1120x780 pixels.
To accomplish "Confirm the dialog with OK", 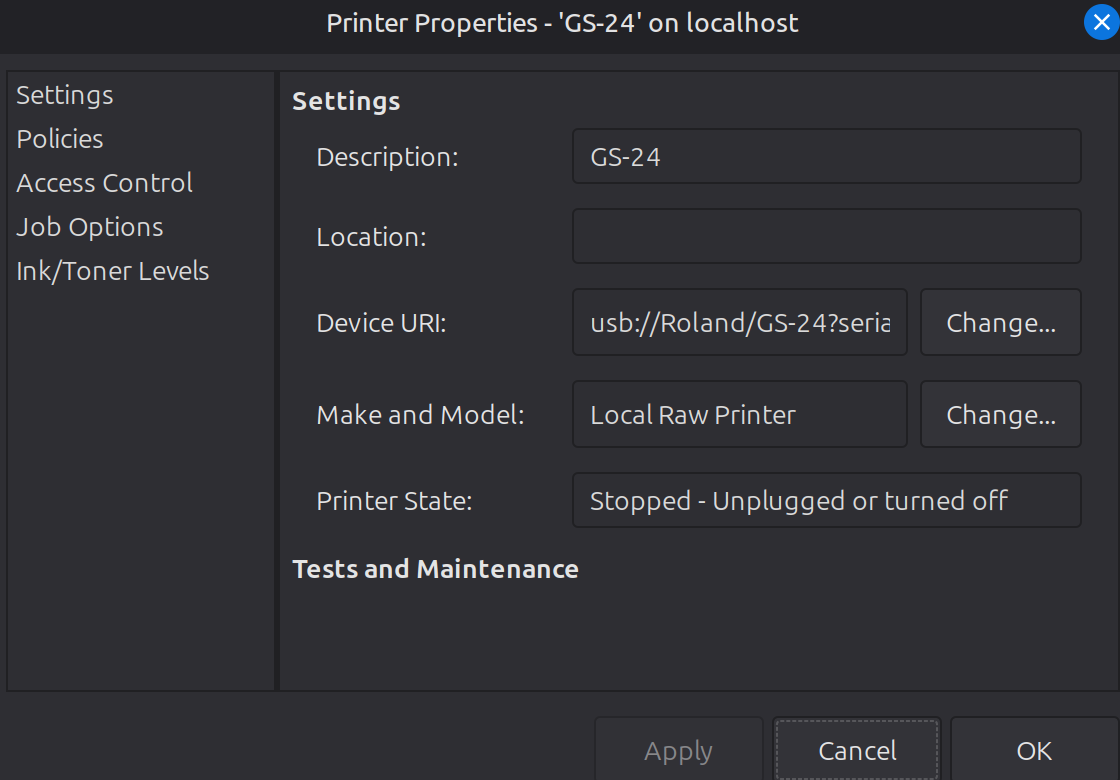I will tap(1034, 750).
